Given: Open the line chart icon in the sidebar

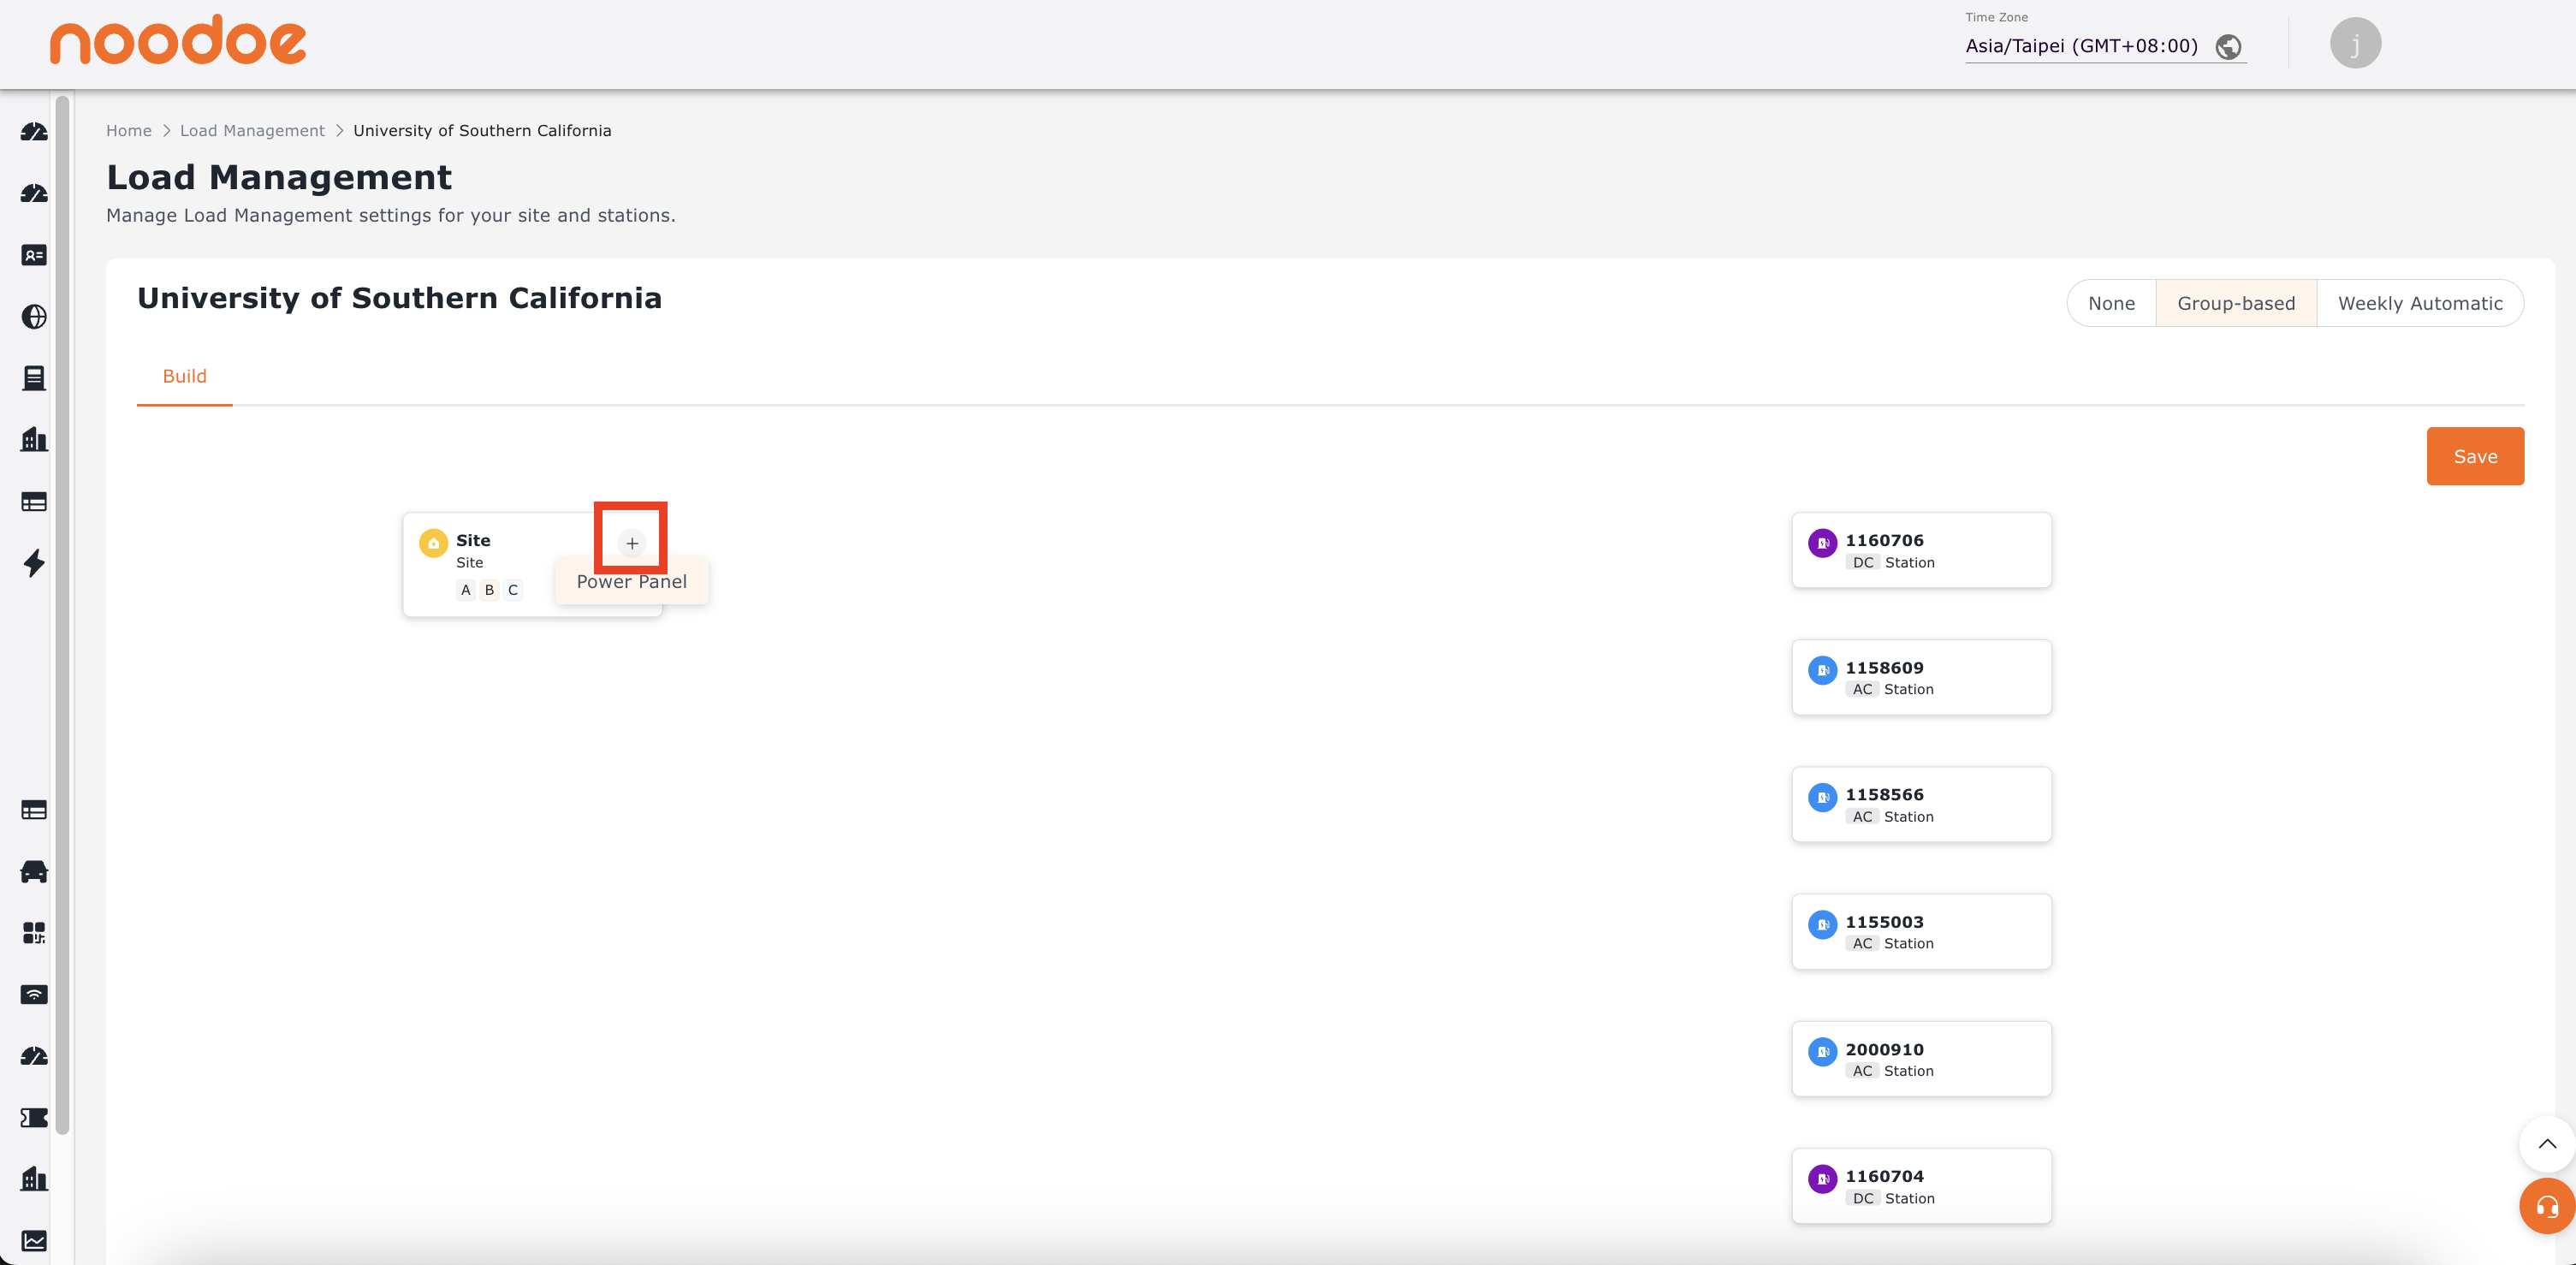Looking at the screenshot, I should tap(34, 1241).
